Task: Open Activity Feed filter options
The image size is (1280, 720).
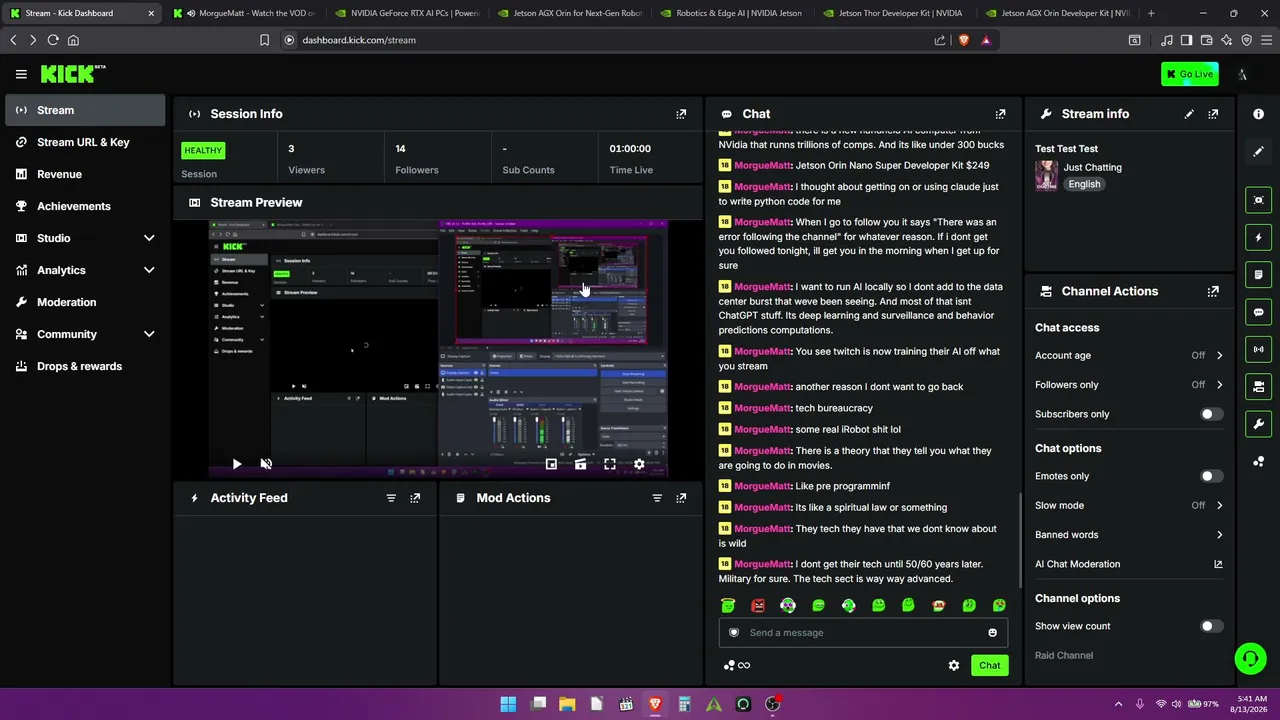Action: coord(391,498)
